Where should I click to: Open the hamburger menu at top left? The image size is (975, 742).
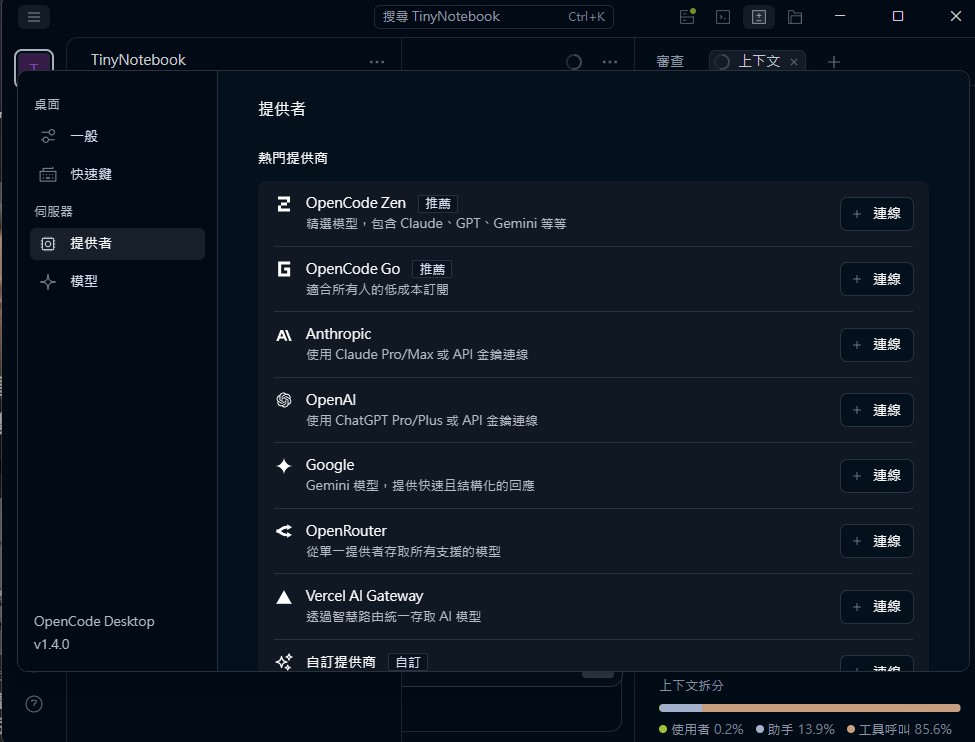[34, 17]
